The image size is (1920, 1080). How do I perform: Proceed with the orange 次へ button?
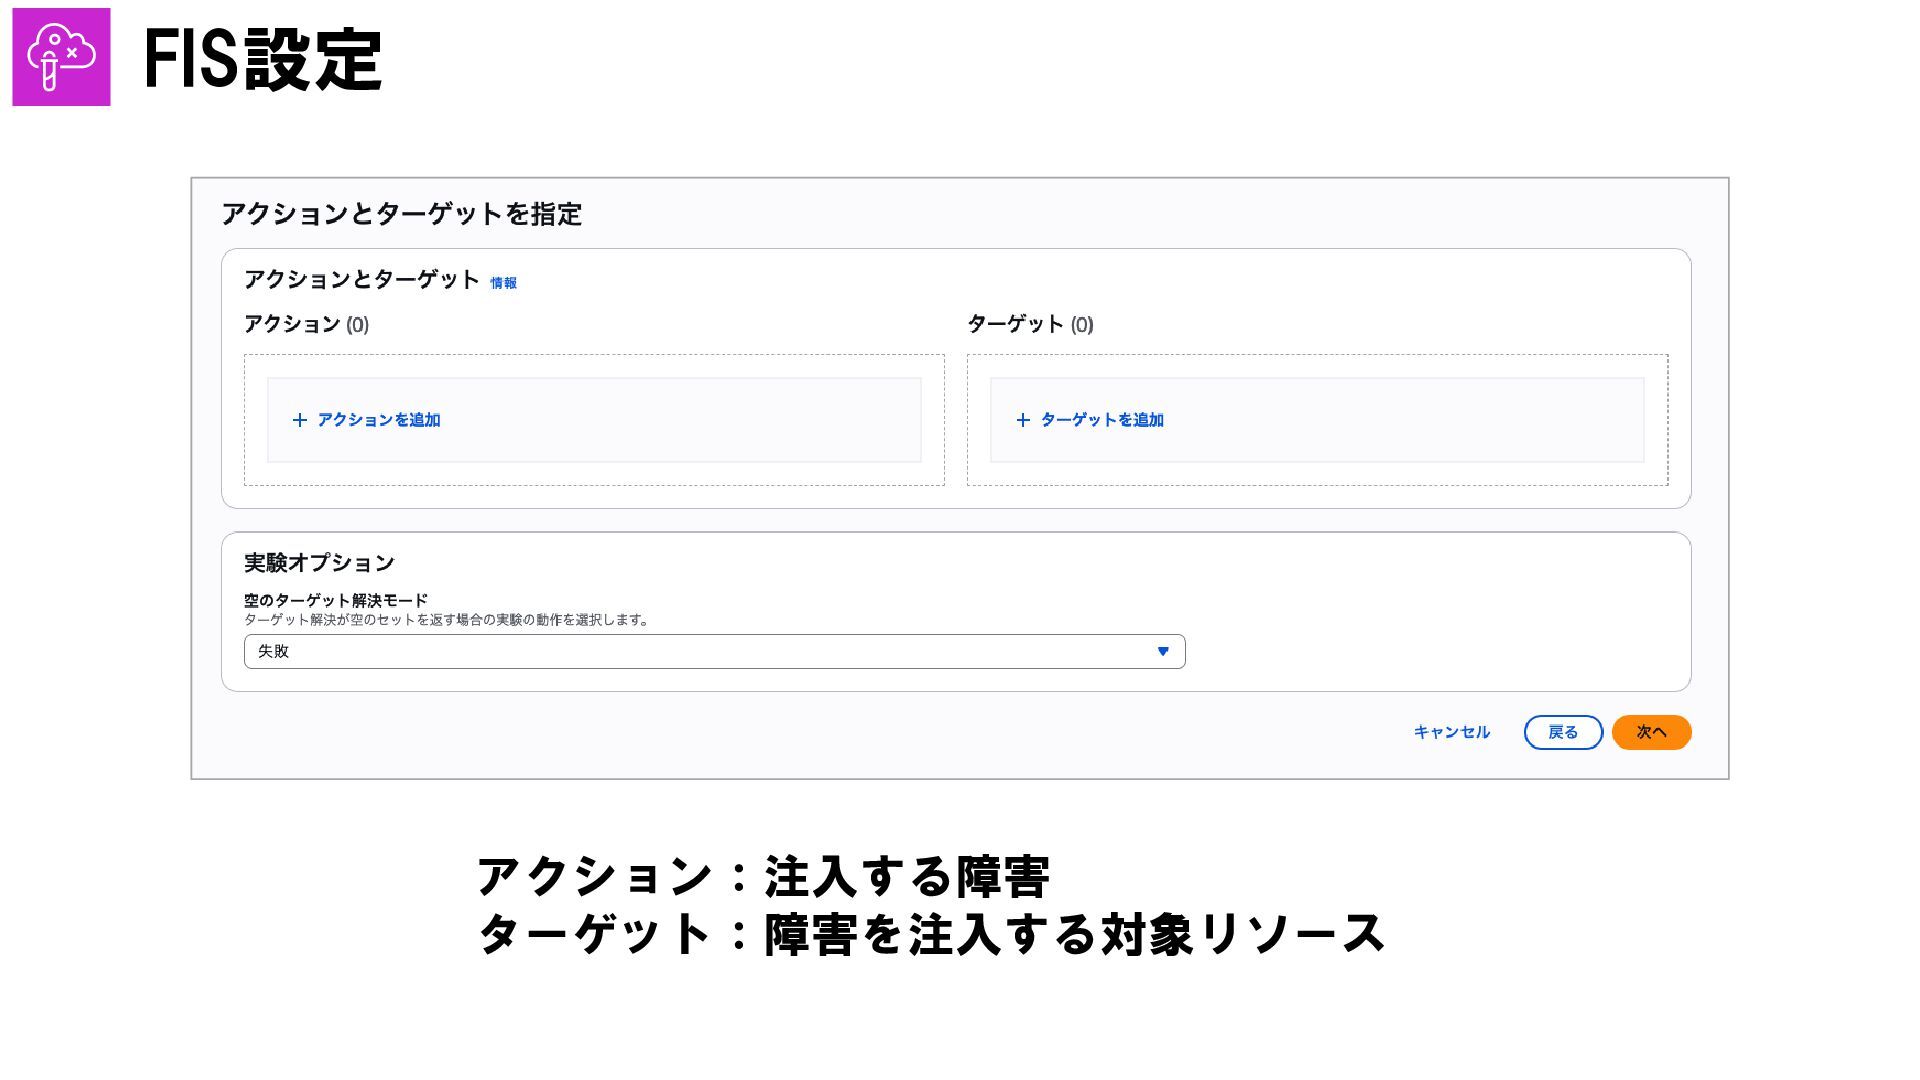(x=1651, y=732)
